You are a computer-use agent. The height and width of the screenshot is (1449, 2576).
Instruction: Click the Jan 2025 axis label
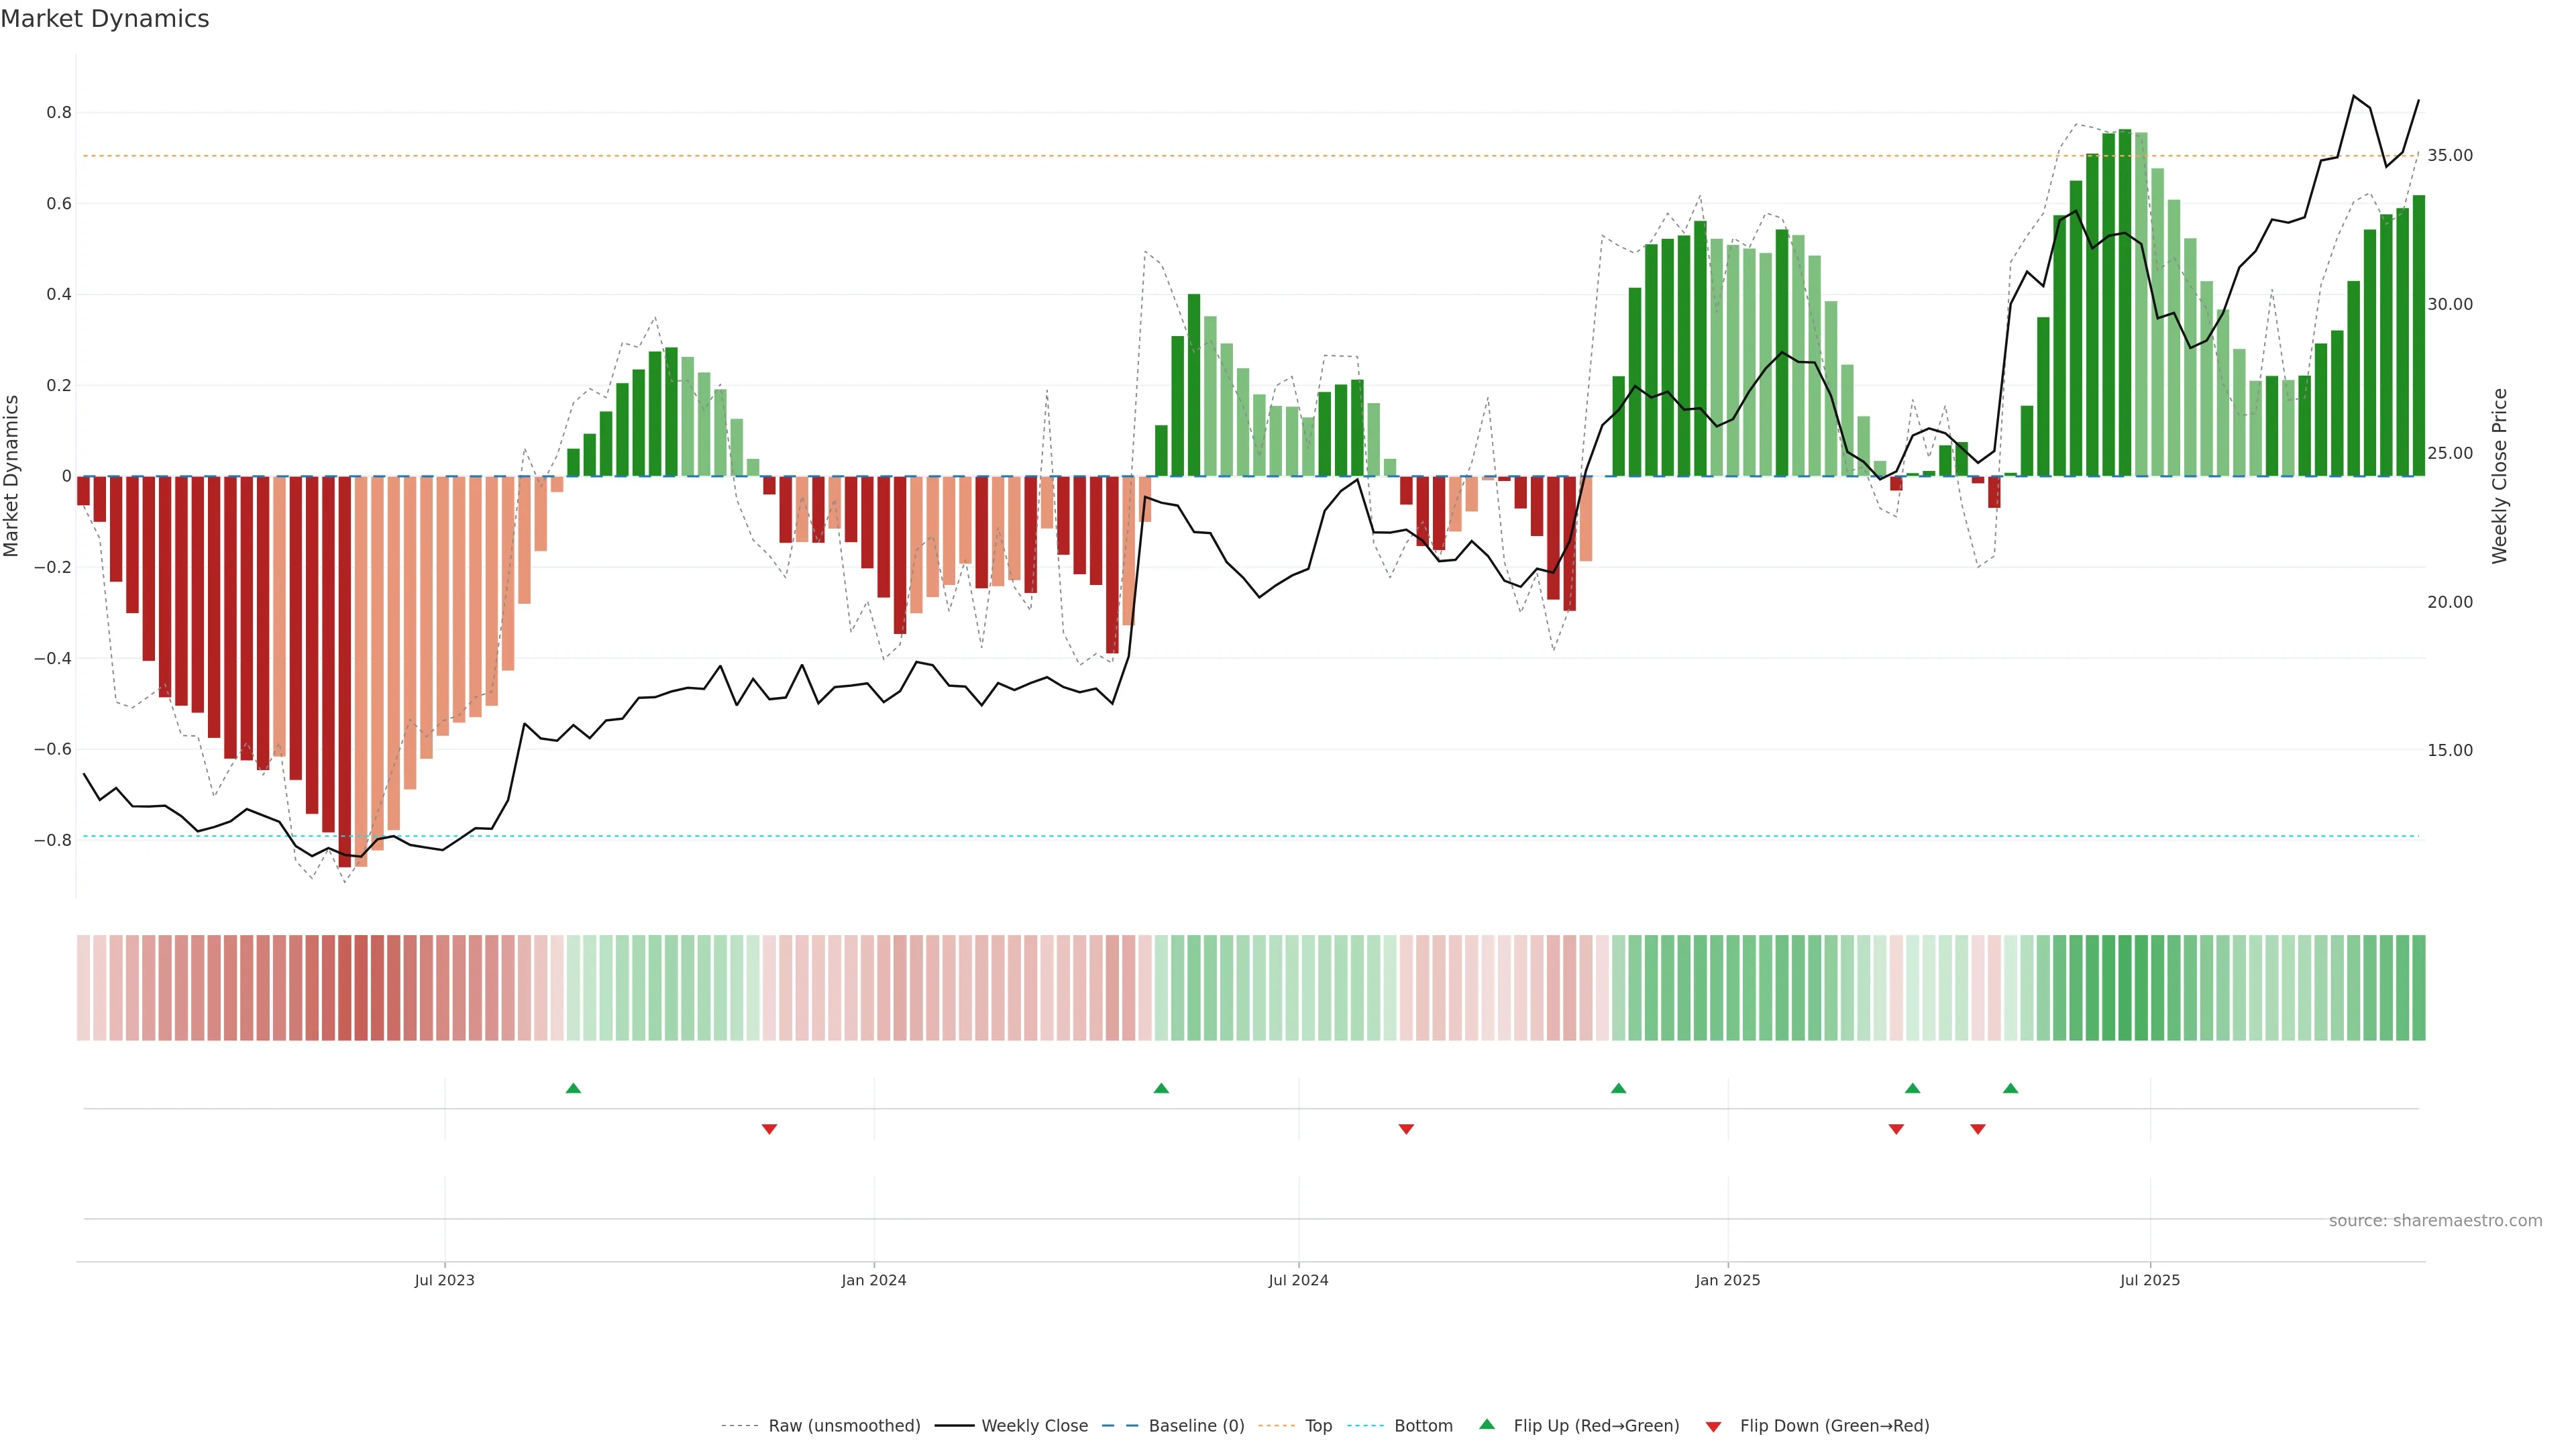click(1727, 1280)
